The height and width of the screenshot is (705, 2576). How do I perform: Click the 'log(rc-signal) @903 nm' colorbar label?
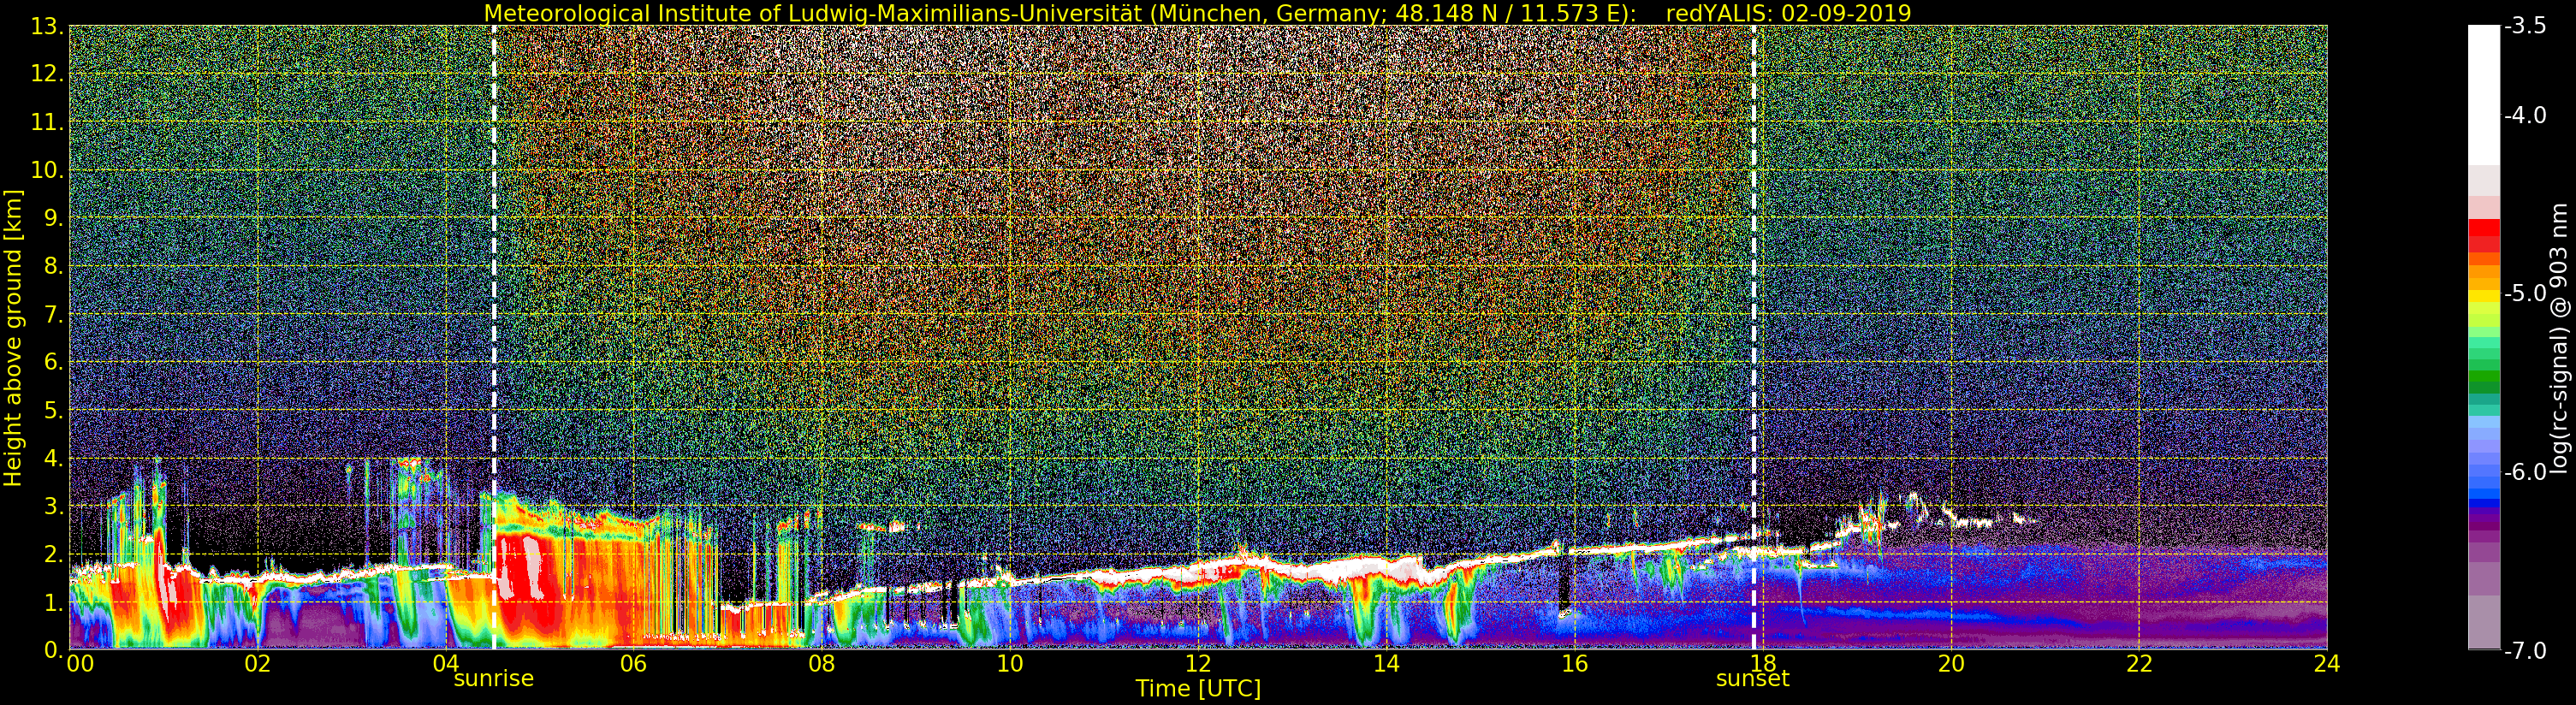pyautogui.click(x=2559, y=338)
